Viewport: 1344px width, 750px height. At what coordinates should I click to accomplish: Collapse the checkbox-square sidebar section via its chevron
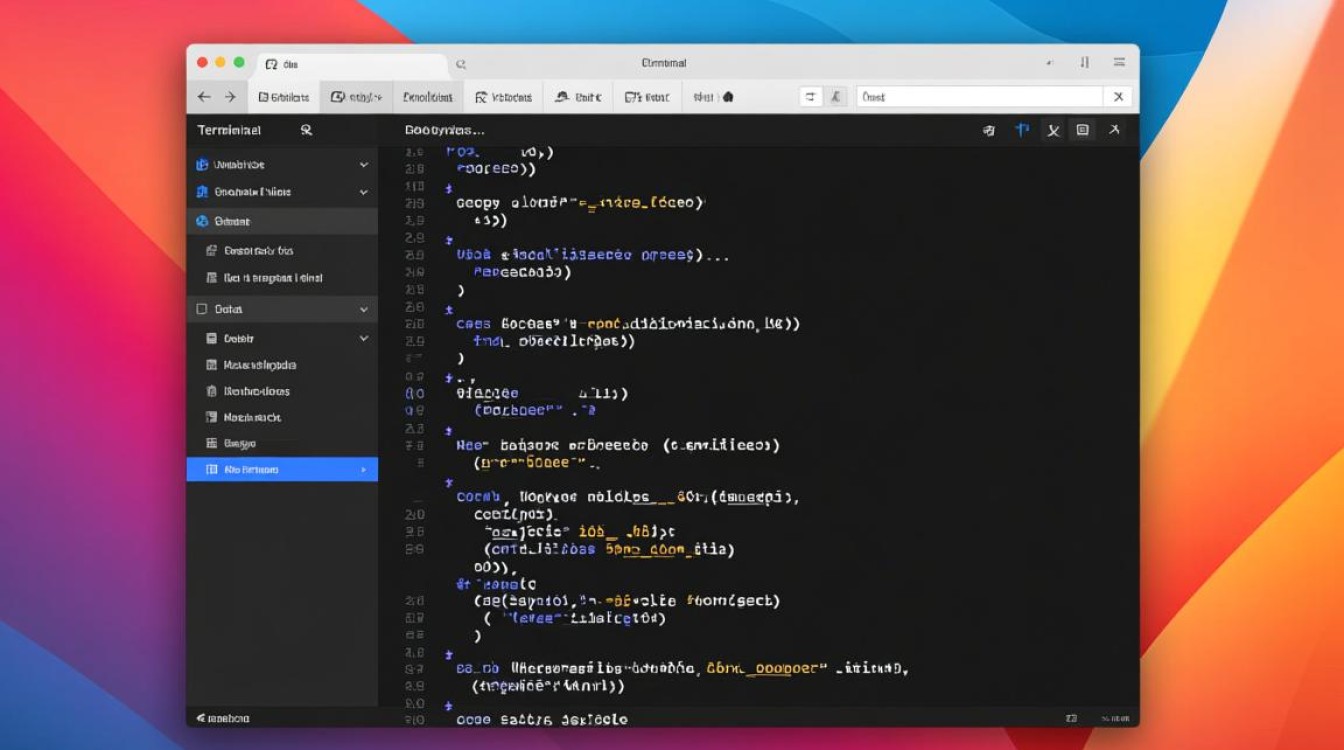[x=364, y=310]
